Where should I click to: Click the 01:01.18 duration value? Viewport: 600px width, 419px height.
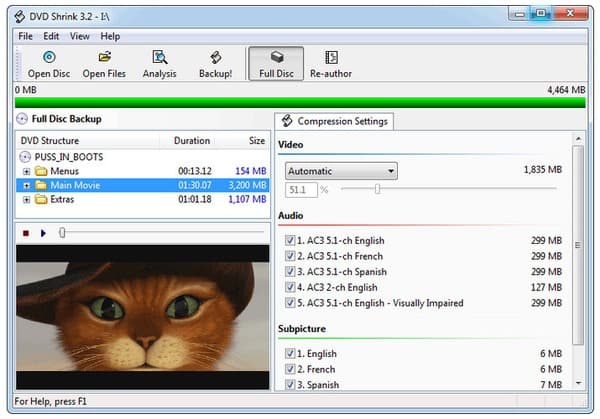pos(195,199)
